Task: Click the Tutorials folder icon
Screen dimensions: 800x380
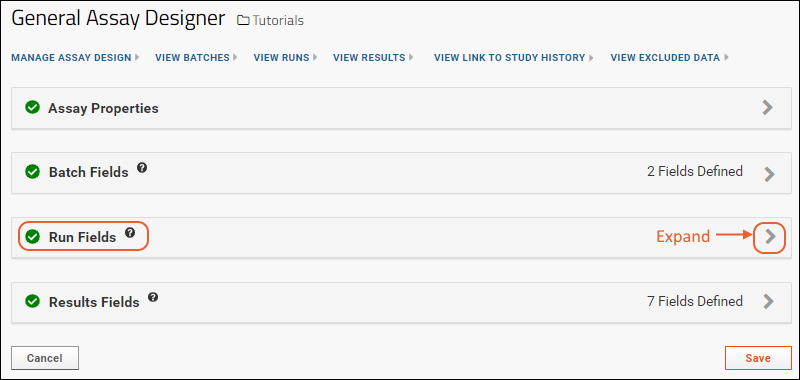Action: [x=243, y=20]
